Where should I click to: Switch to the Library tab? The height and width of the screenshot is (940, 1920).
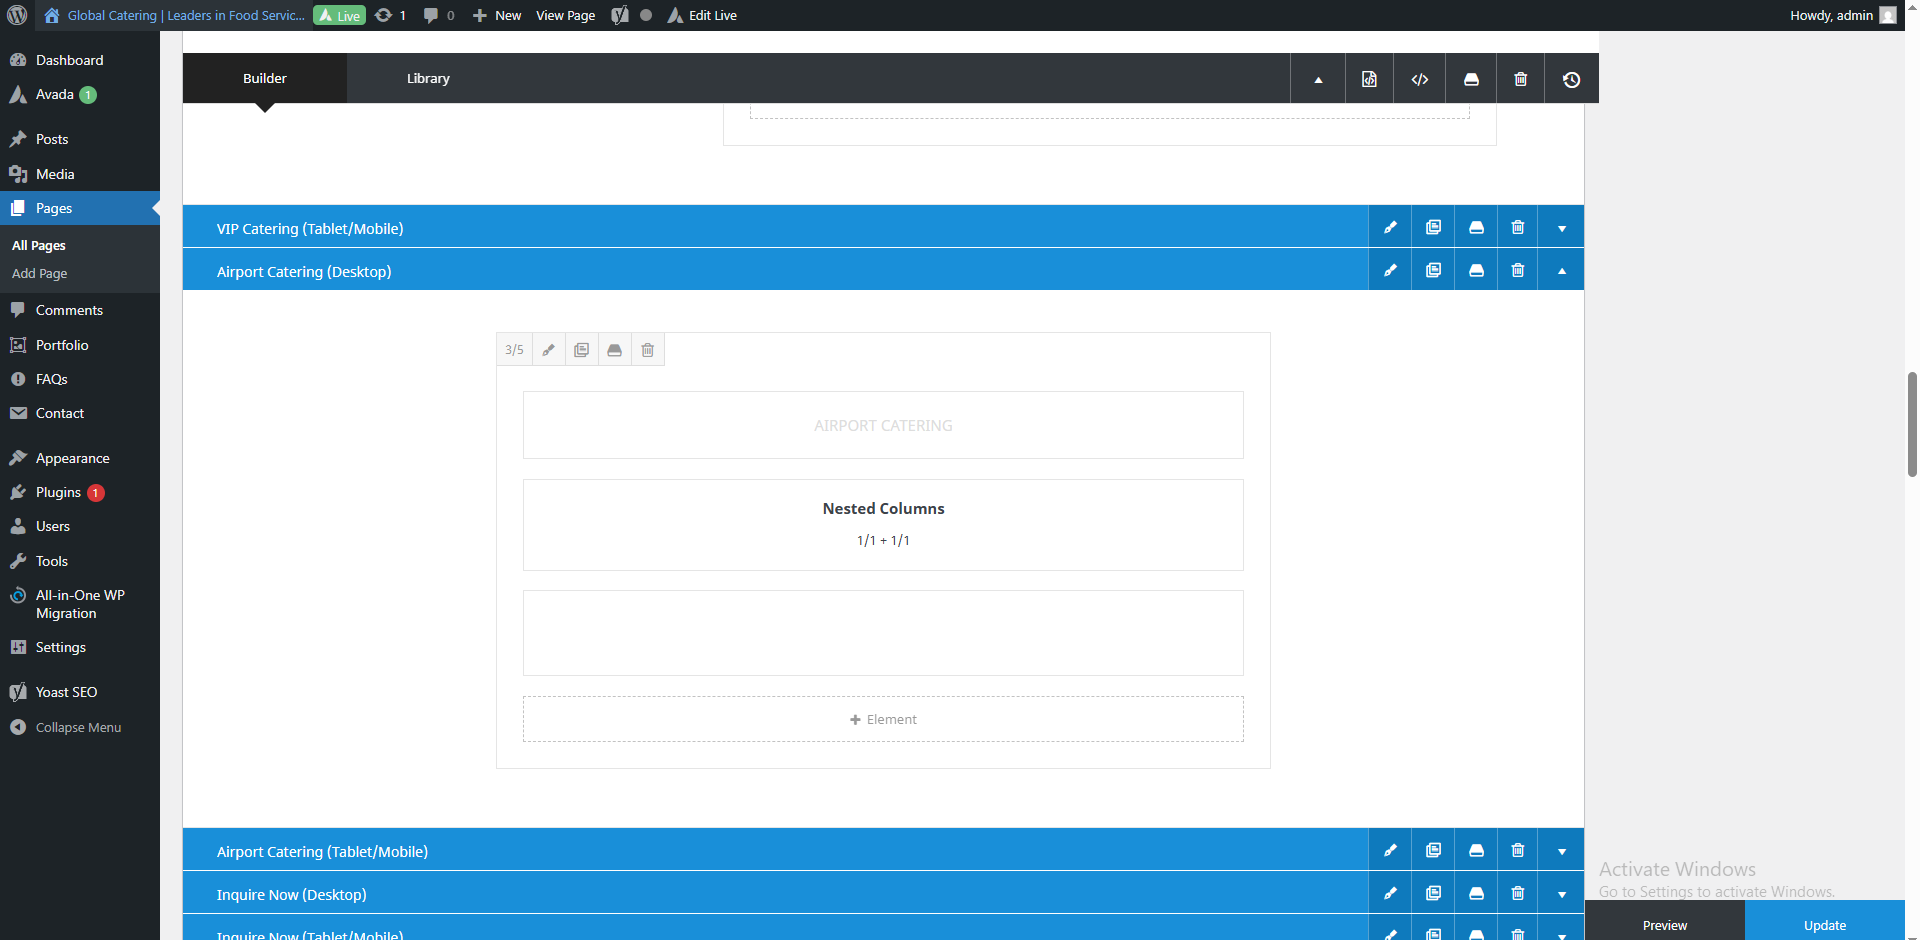(x=428, y=78)
